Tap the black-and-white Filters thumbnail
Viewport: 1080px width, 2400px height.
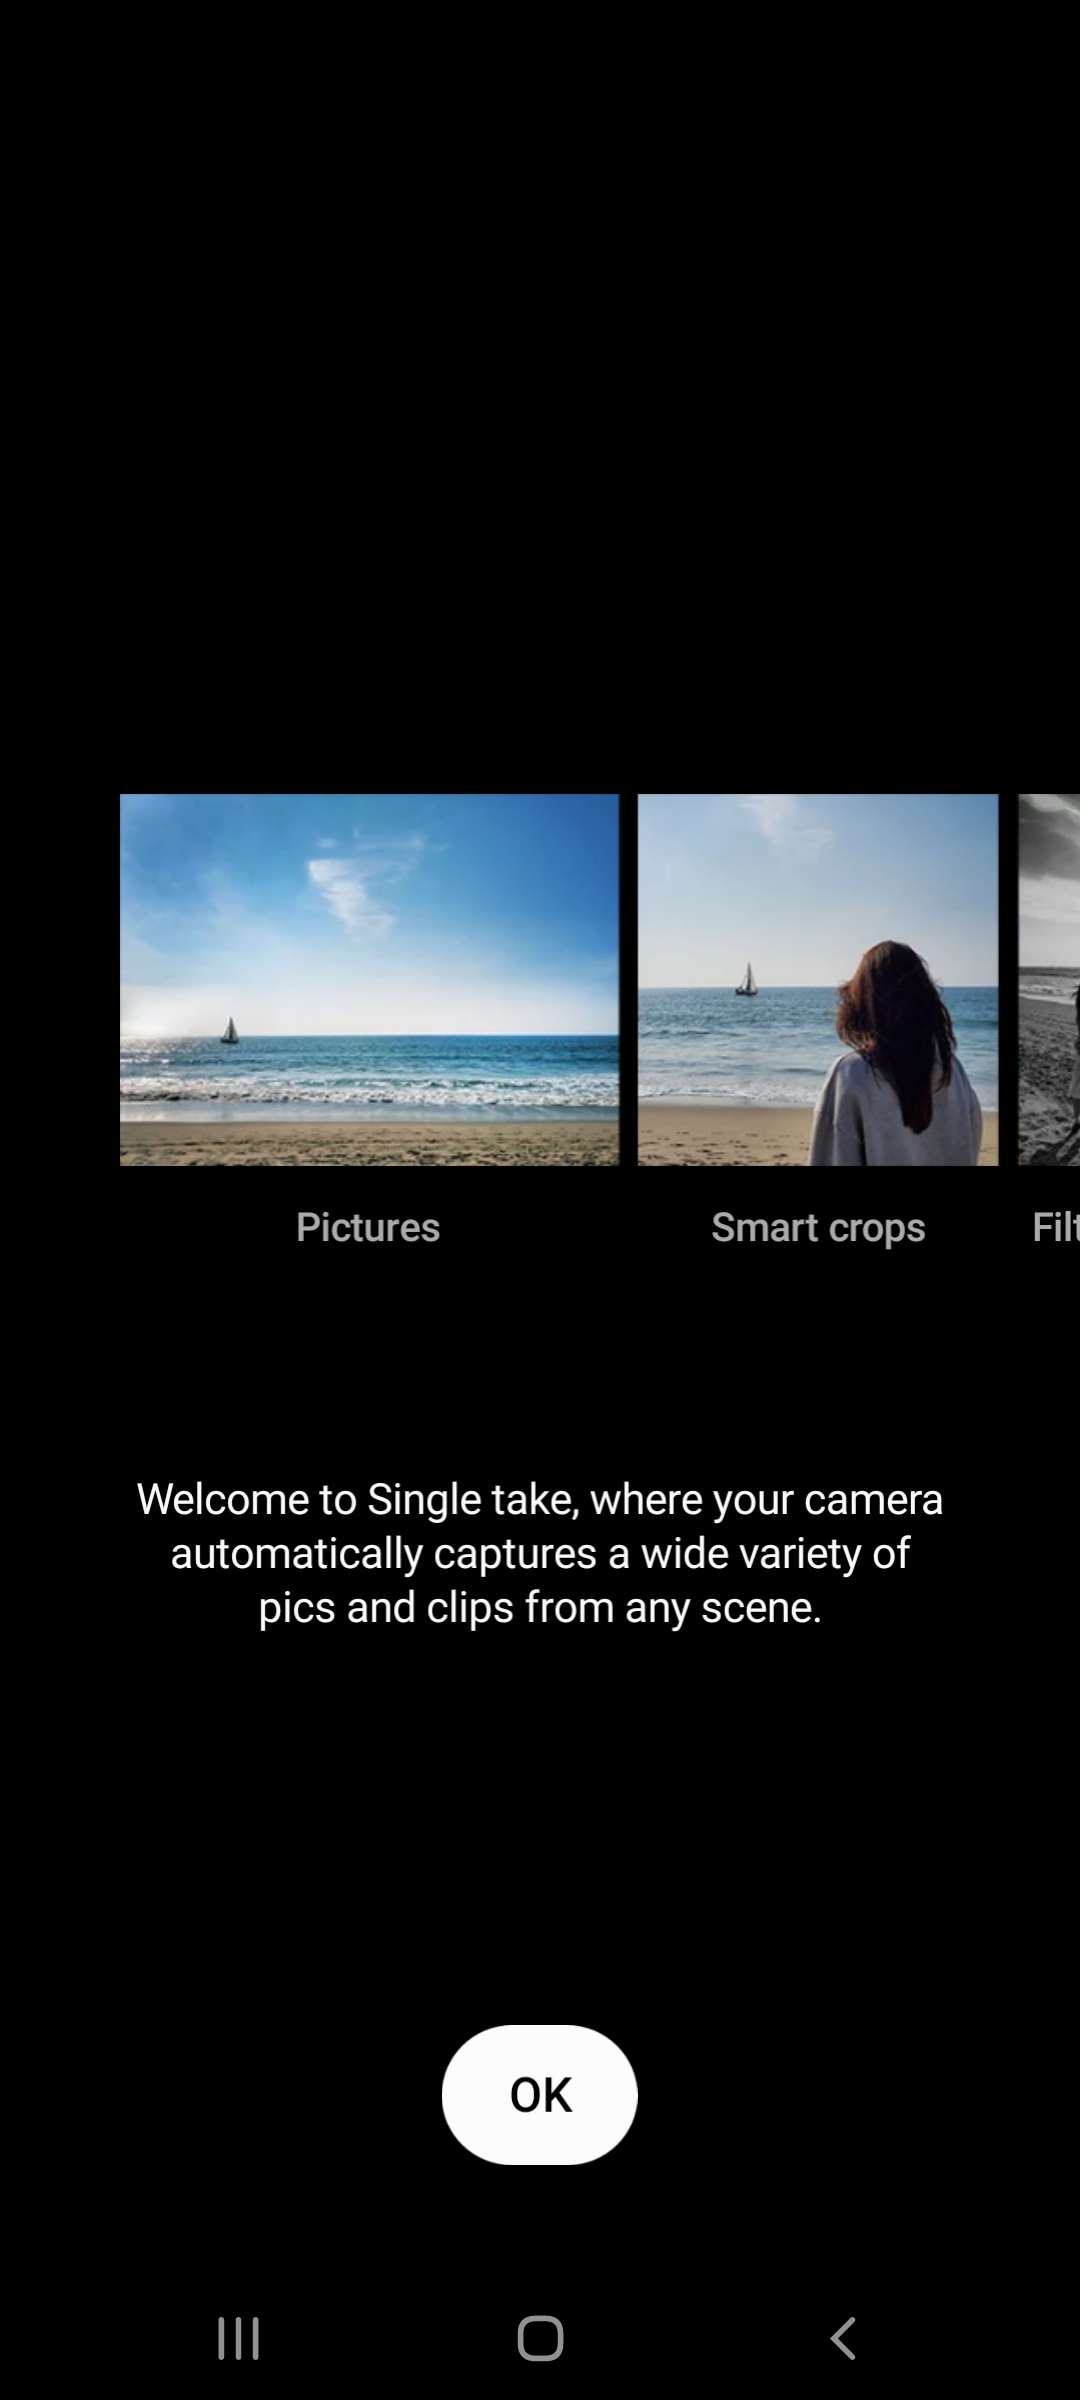point(1049,979)
